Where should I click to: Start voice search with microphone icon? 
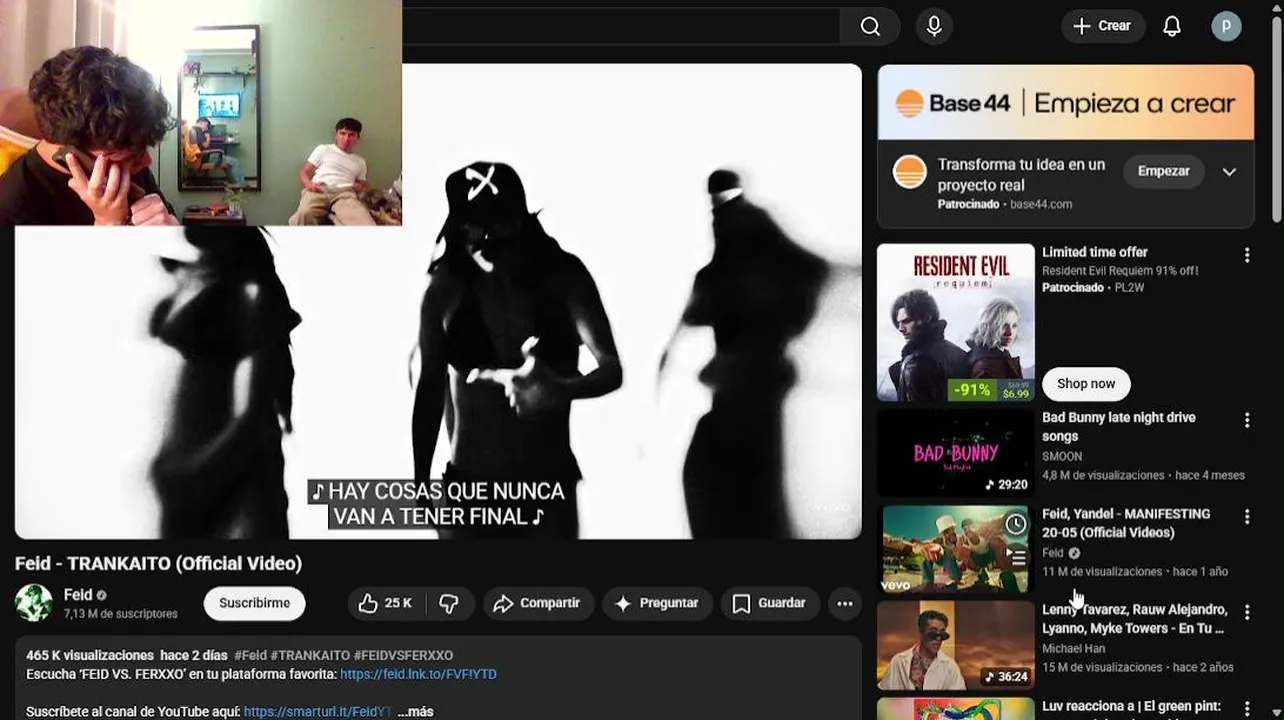tap(934, 26)
